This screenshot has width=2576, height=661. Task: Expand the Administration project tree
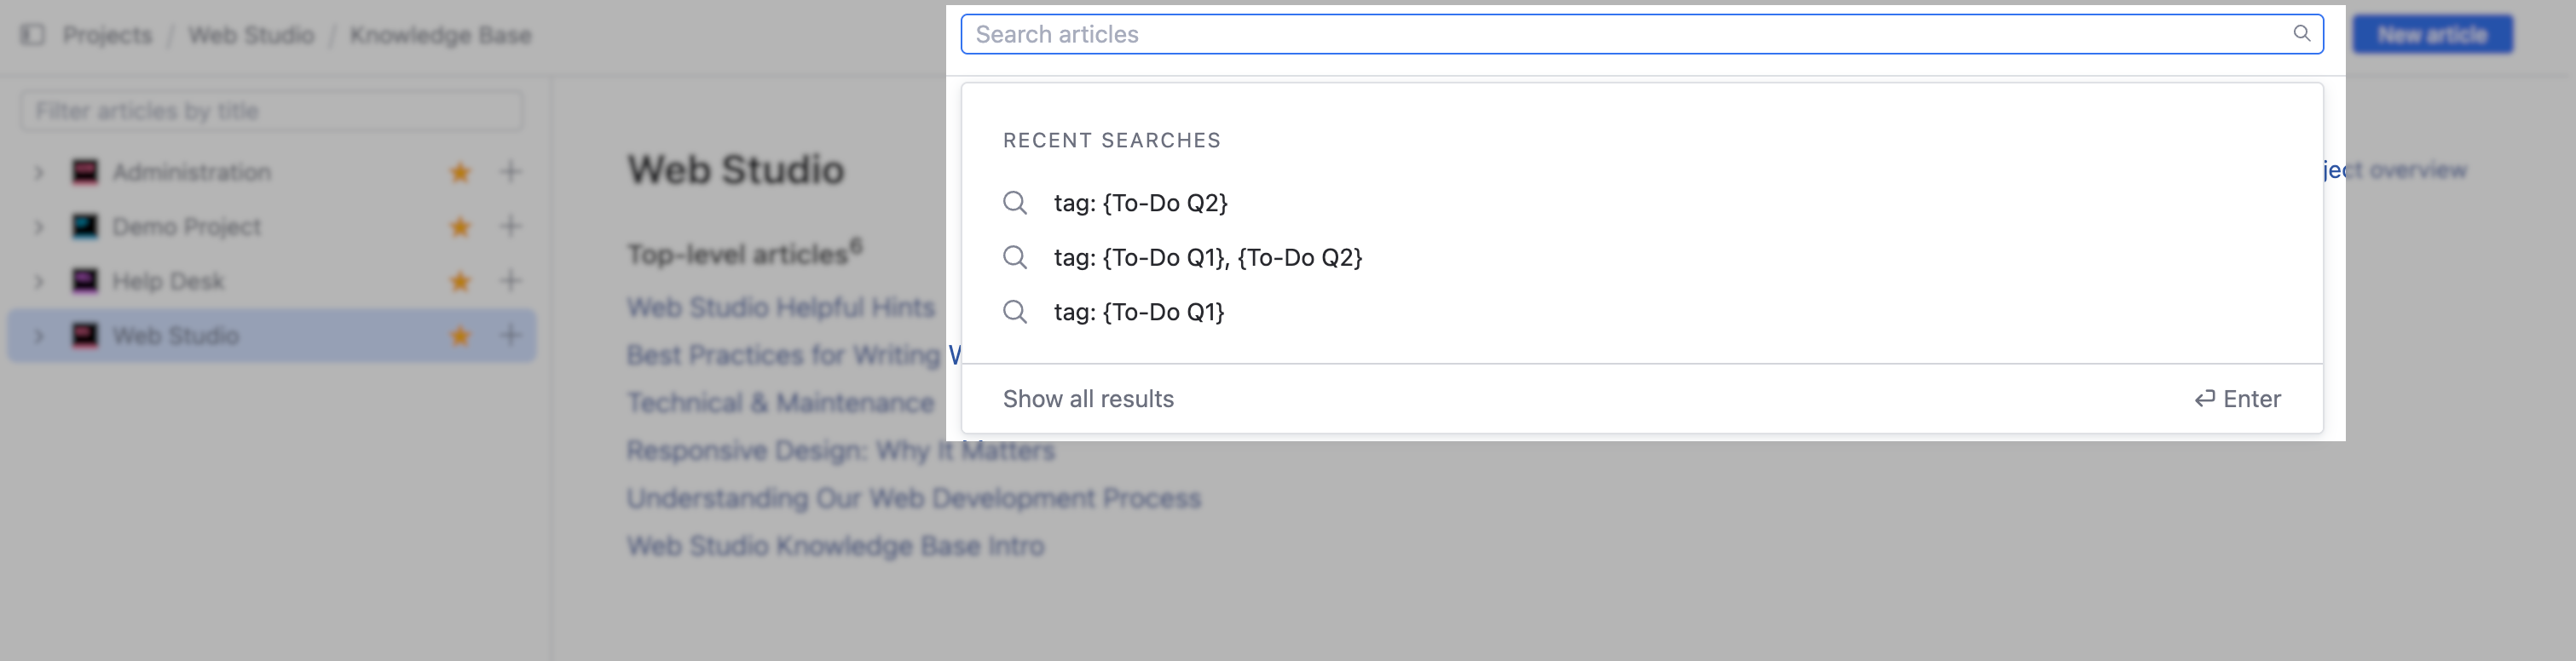39,171
